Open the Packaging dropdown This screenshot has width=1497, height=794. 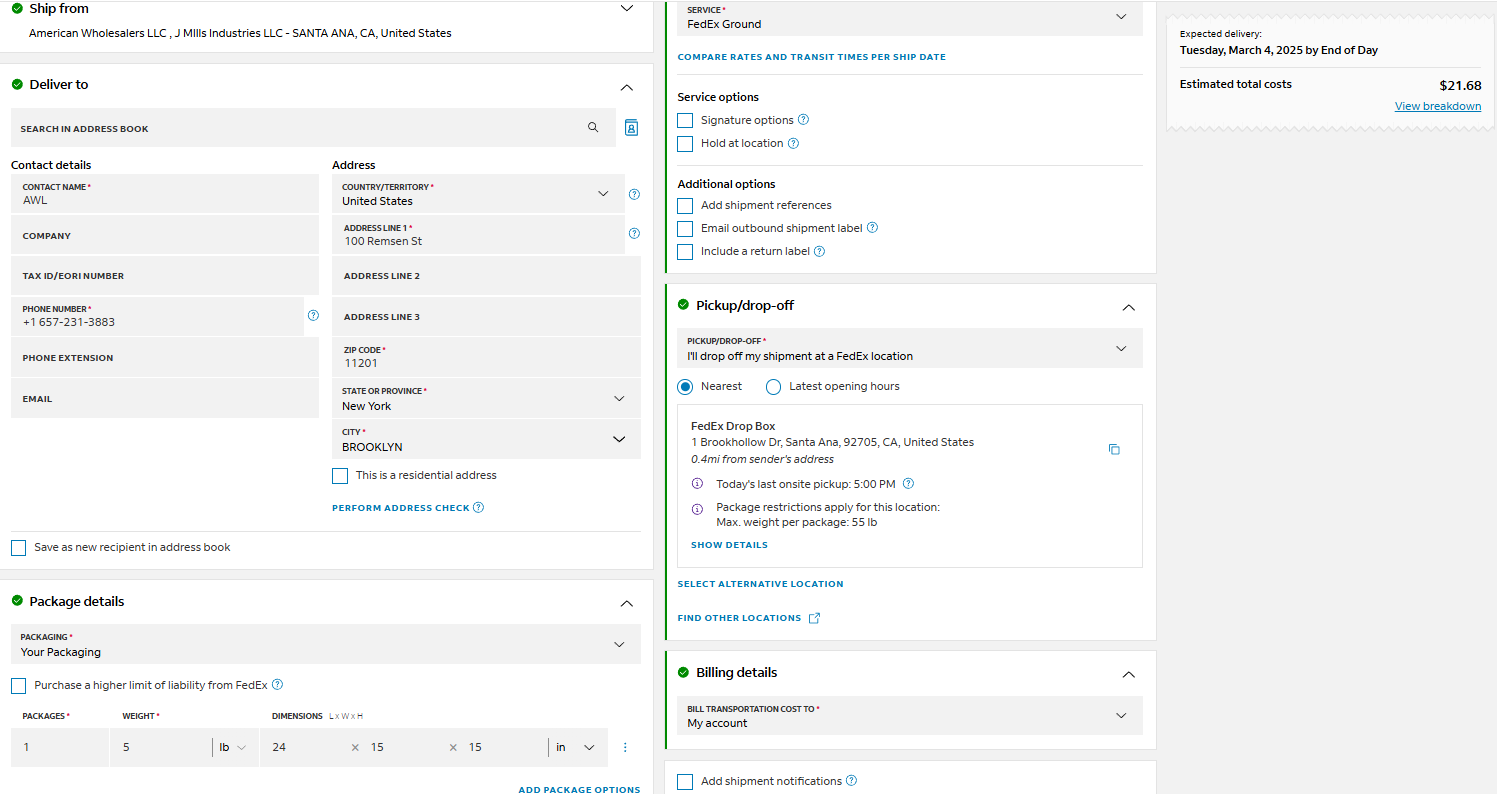pos(326,644)
